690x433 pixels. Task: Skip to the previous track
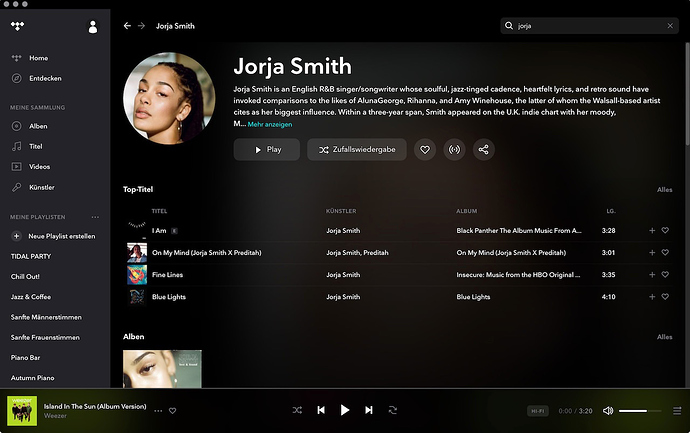coord(321,410)
